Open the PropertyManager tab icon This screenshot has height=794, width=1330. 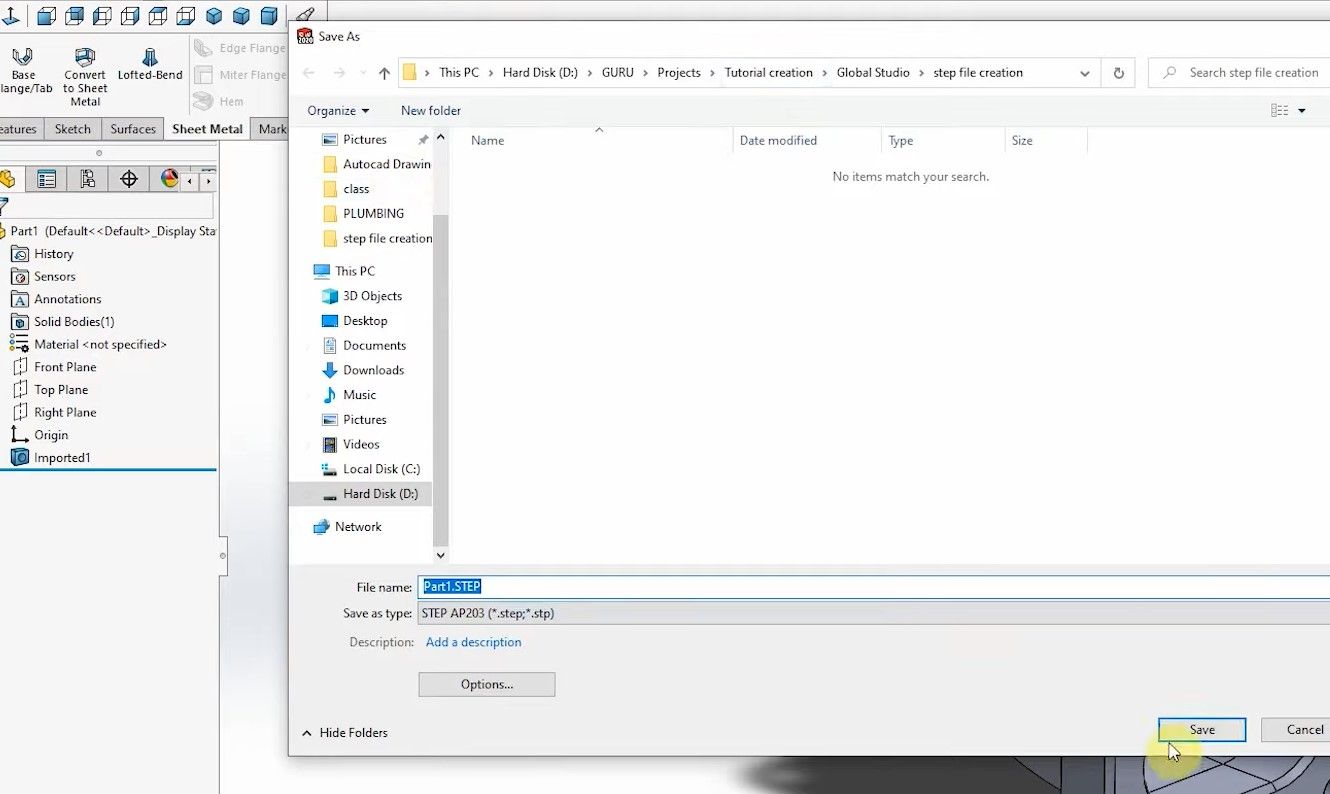(x=46, y=179)
